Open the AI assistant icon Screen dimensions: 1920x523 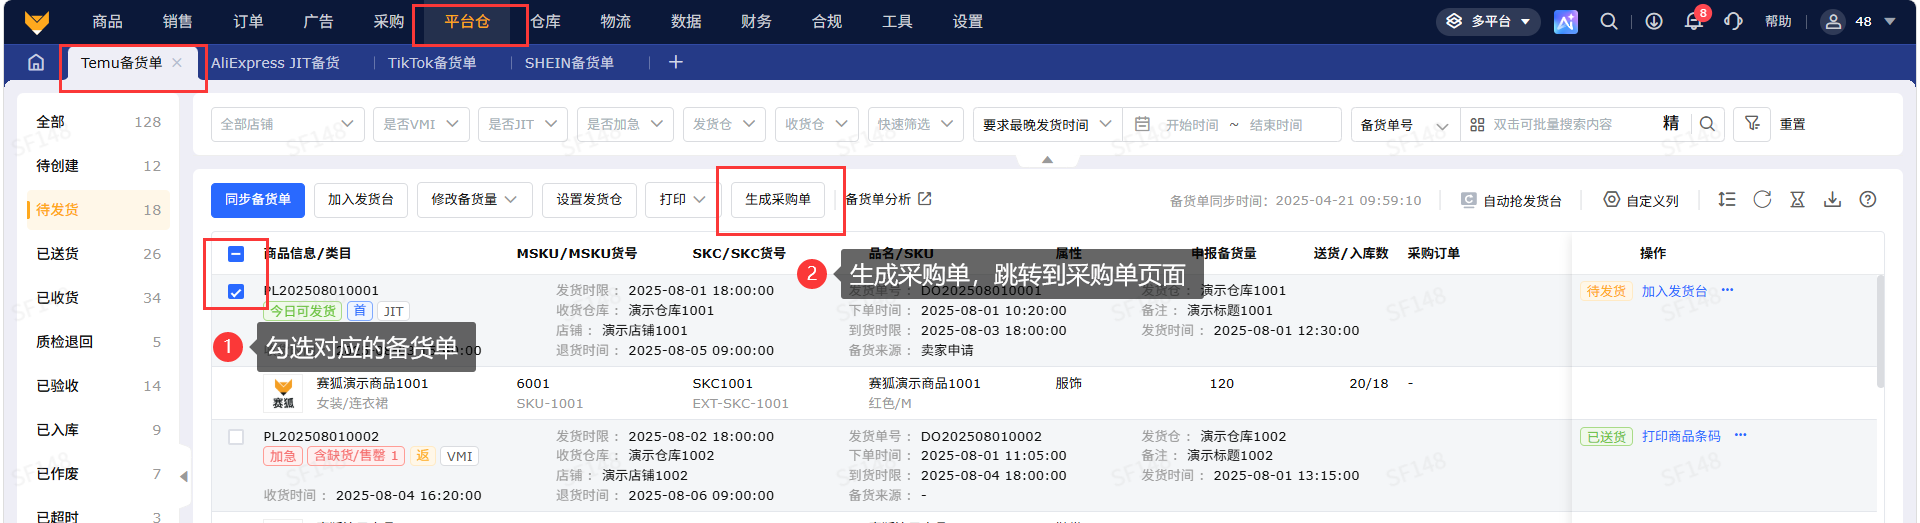[1566, 21]
